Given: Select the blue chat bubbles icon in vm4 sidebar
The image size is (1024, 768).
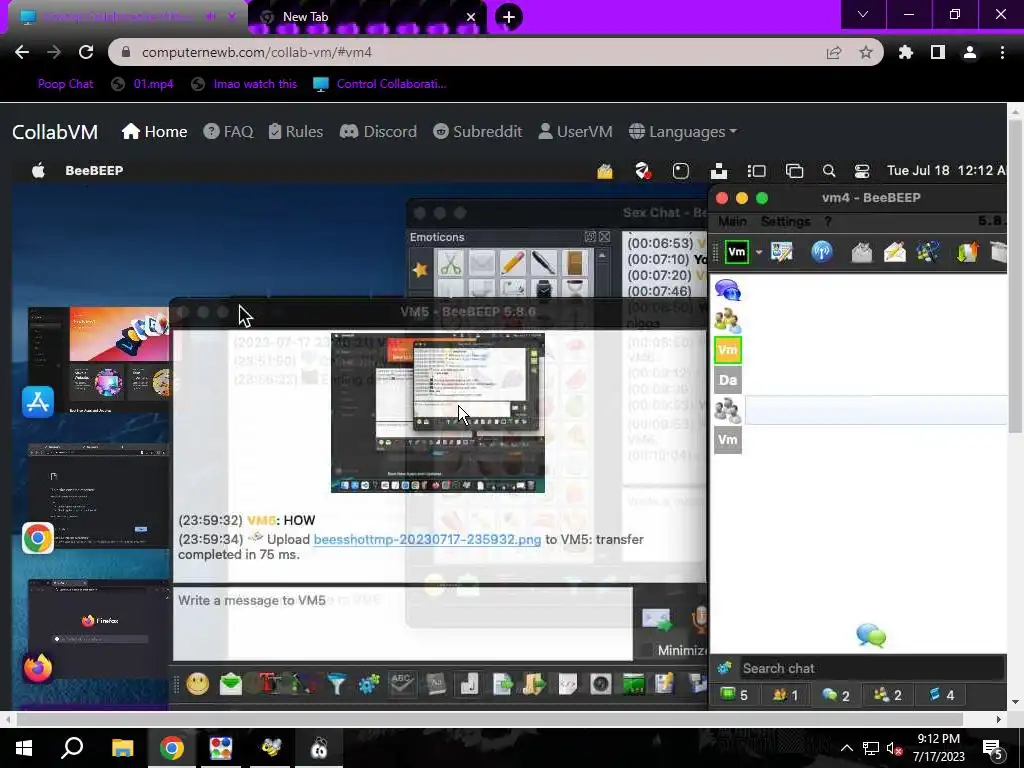Looking at the screenshot, I should point(728,290).
